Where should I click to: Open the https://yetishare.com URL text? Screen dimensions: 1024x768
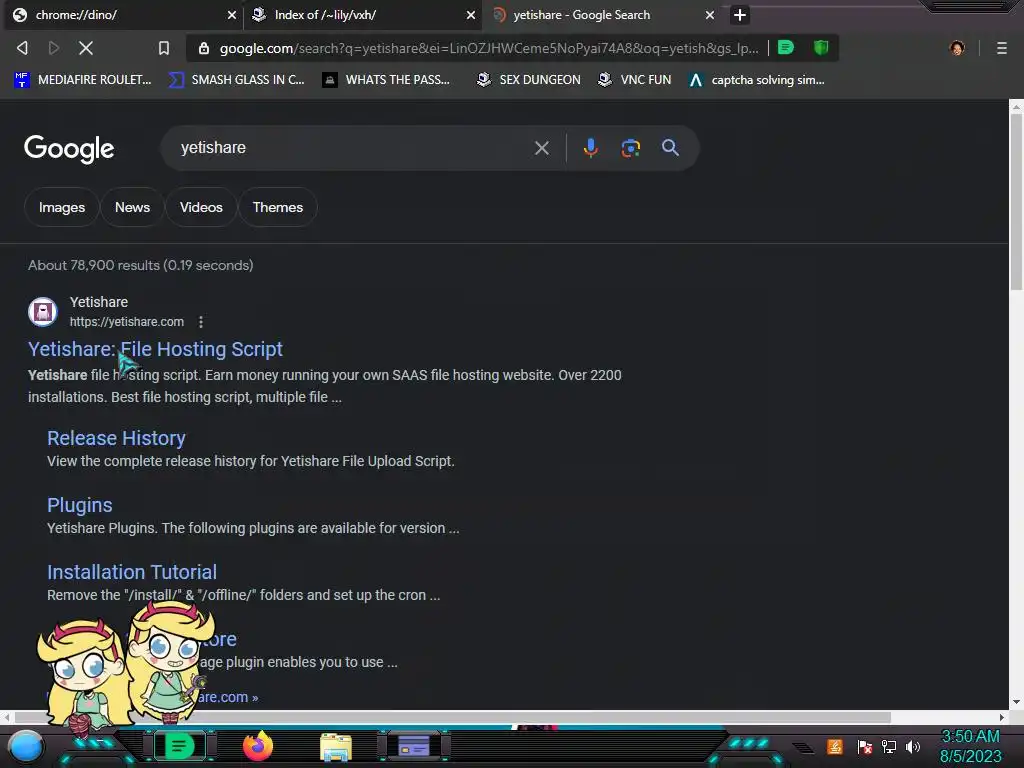[127, 322]
